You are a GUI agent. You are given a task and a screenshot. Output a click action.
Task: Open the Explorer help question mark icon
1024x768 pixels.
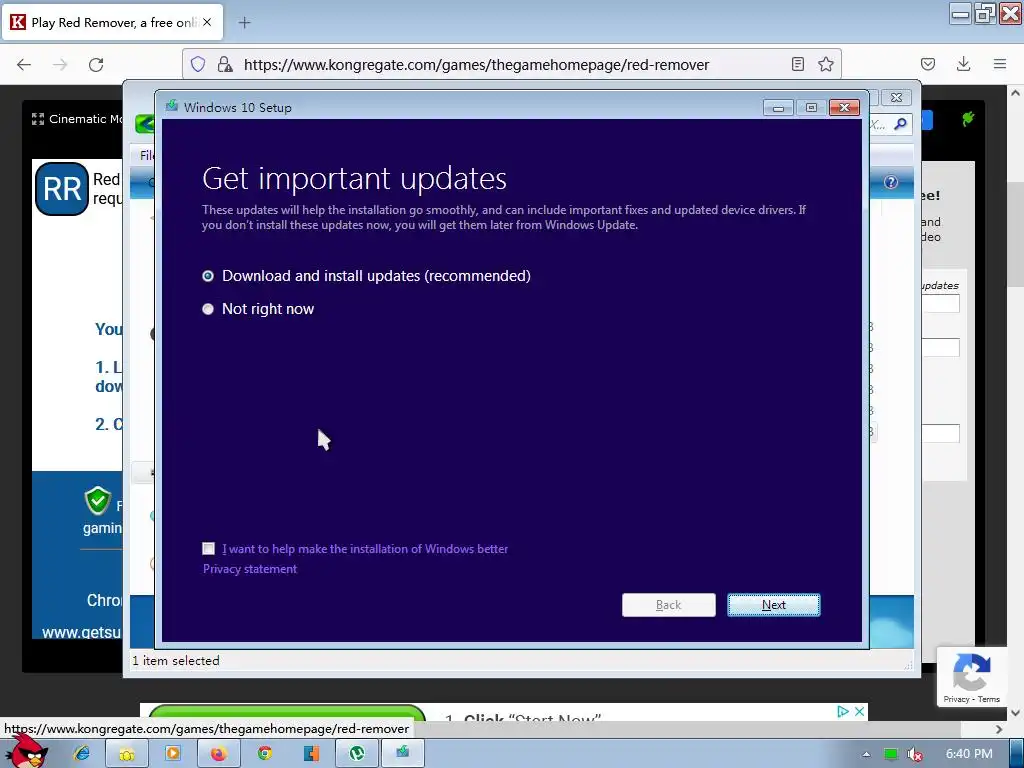click(891, 182)
